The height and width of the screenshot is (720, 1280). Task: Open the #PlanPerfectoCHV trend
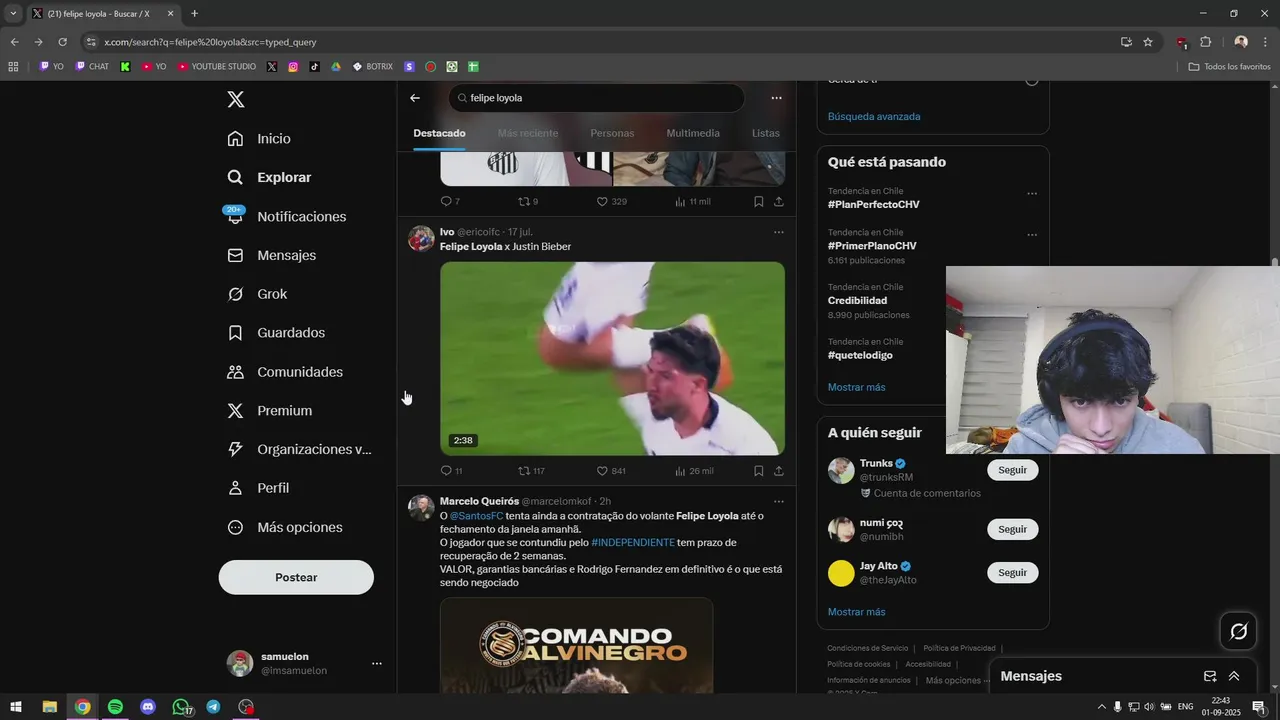(873, 204)
